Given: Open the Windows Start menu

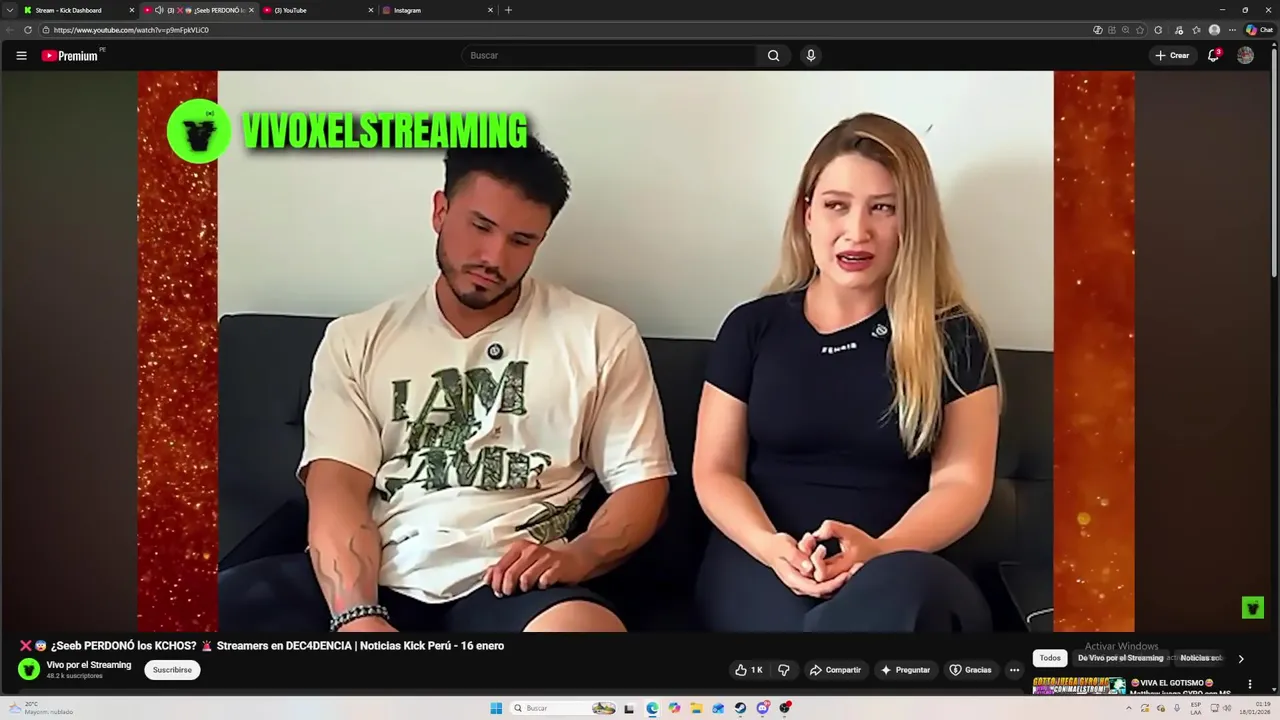Looking at the screenshot, I should point(496,708).
